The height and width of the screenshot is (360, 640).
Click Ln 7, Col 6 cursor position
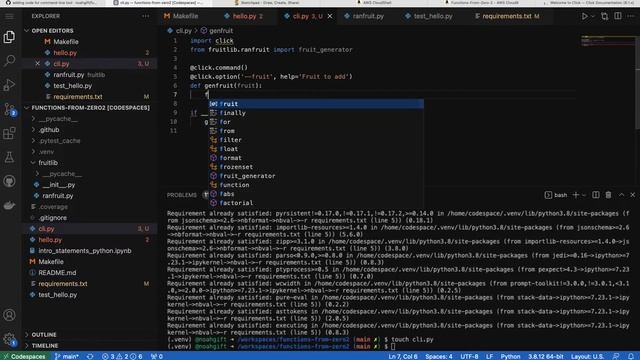pos(403,356)
